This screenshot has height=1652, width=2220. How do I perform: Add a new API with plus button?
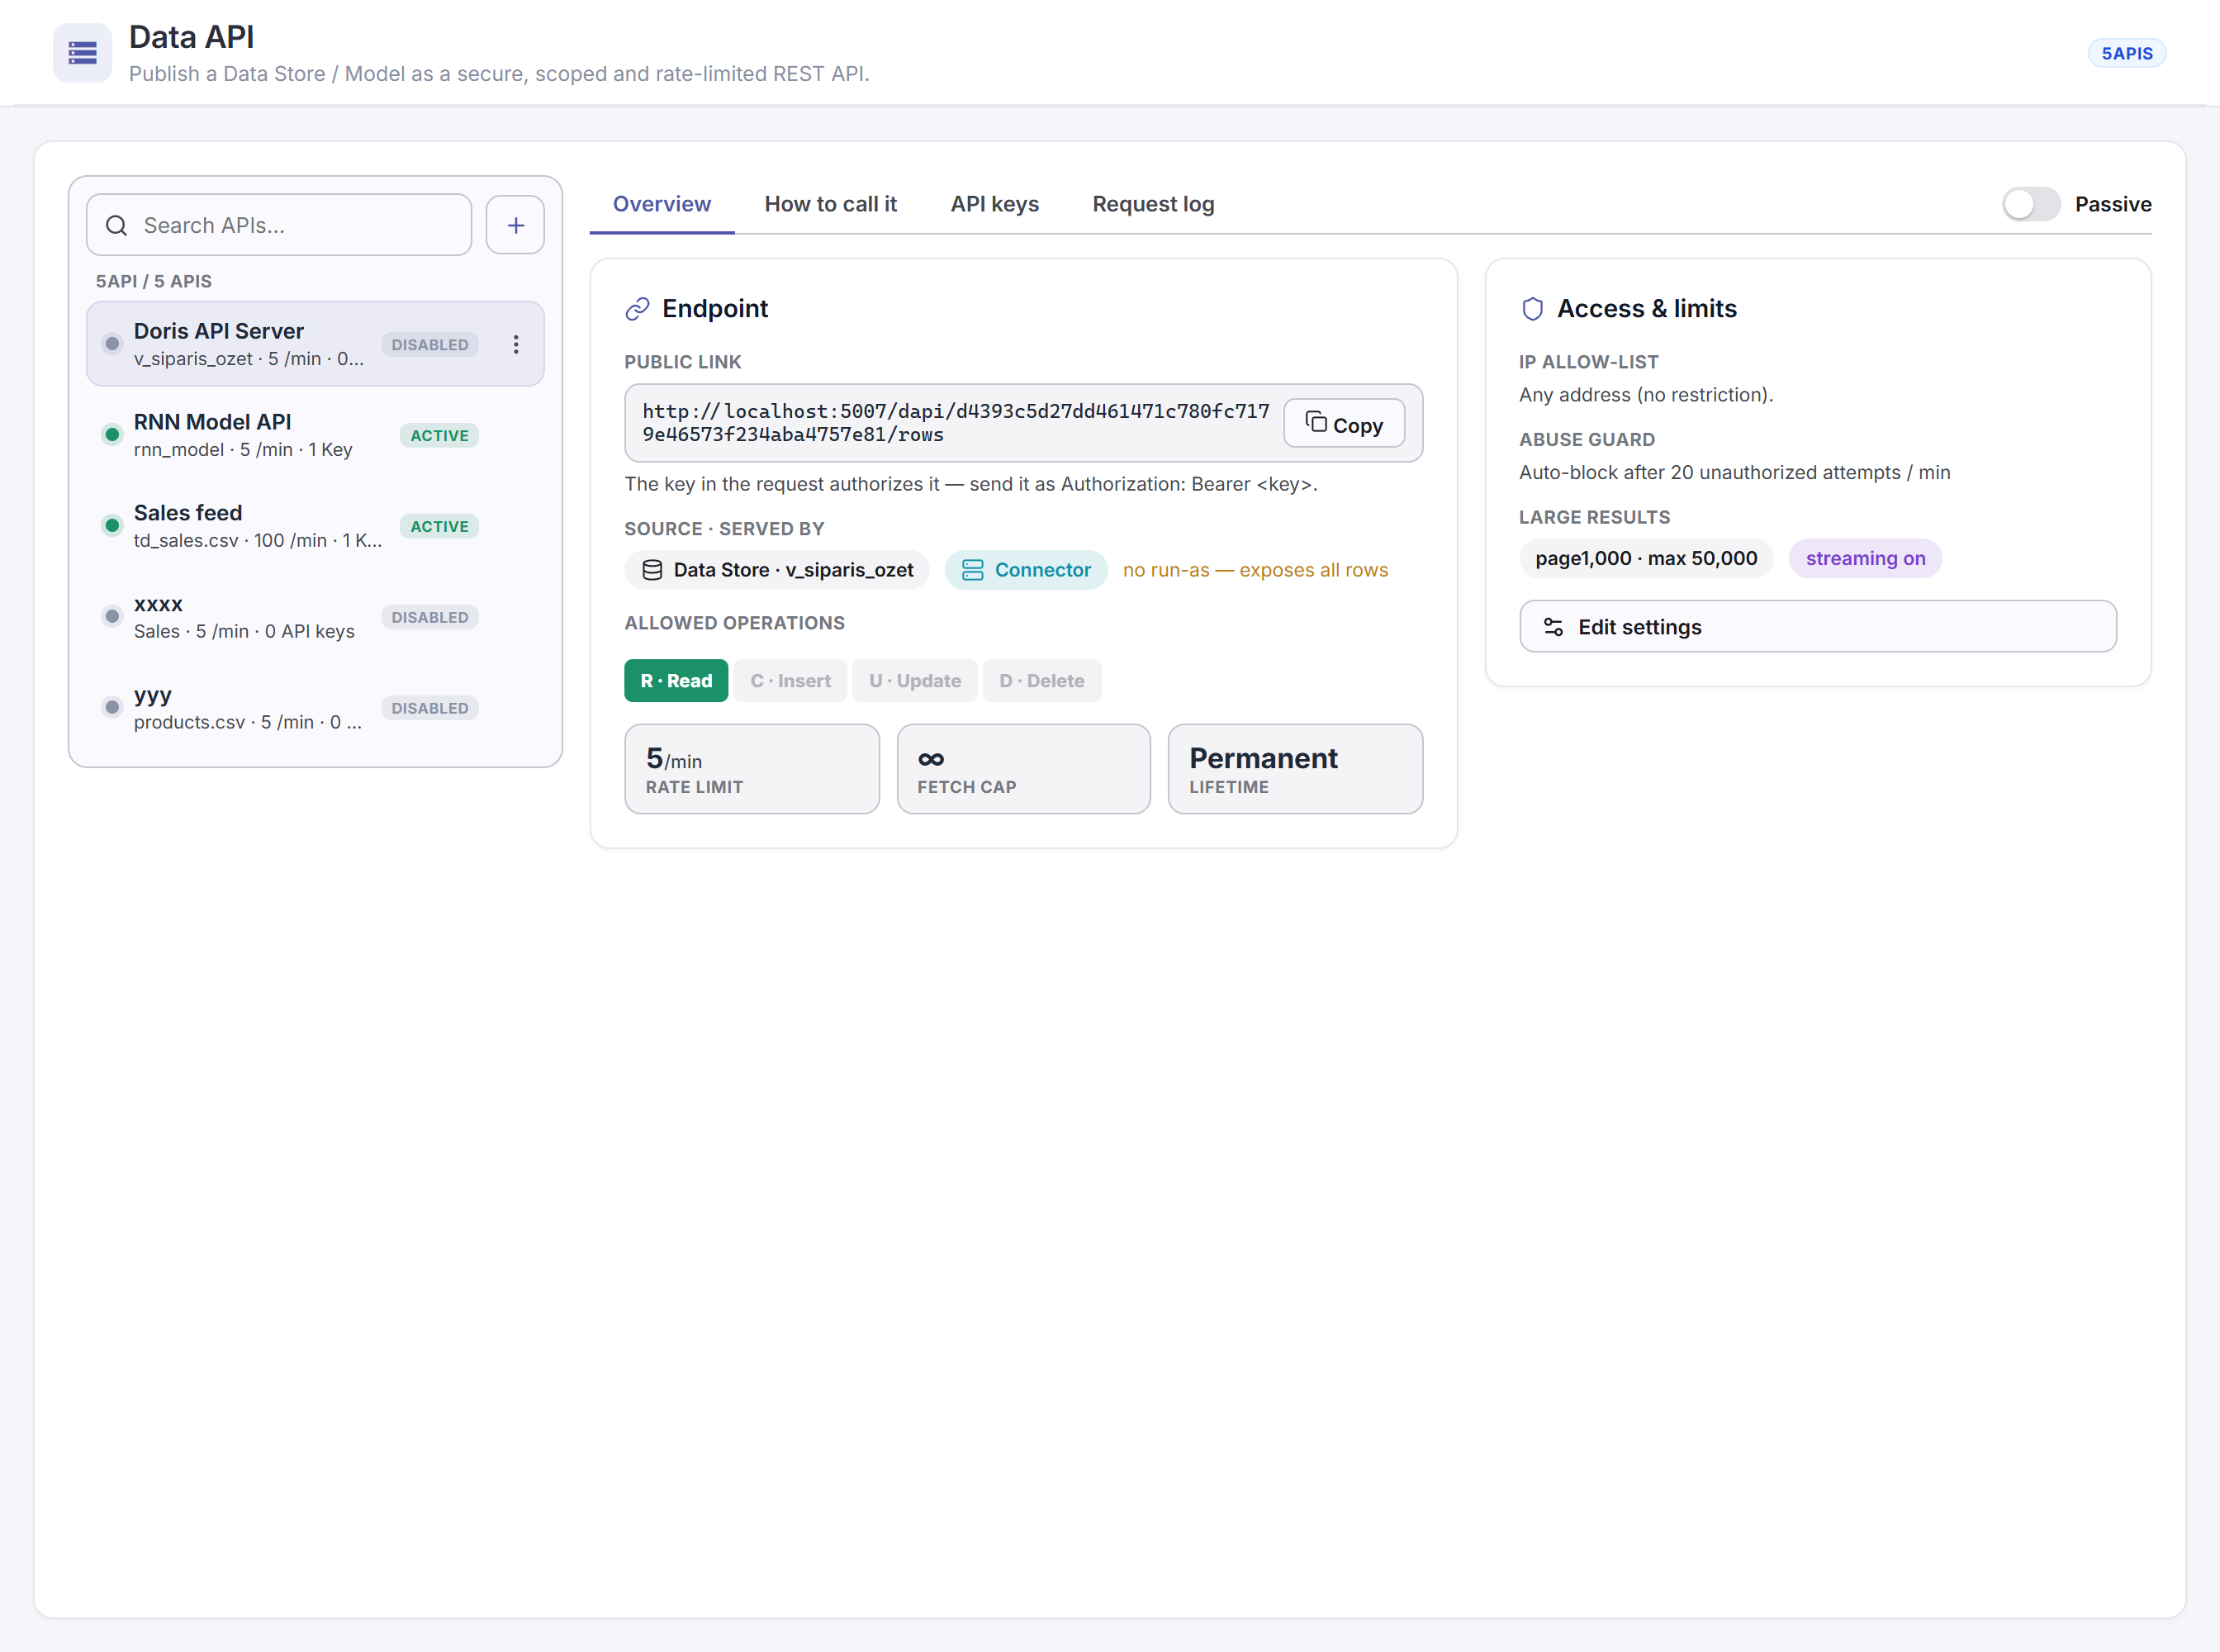pyautogui.click(x=515, y=225)
